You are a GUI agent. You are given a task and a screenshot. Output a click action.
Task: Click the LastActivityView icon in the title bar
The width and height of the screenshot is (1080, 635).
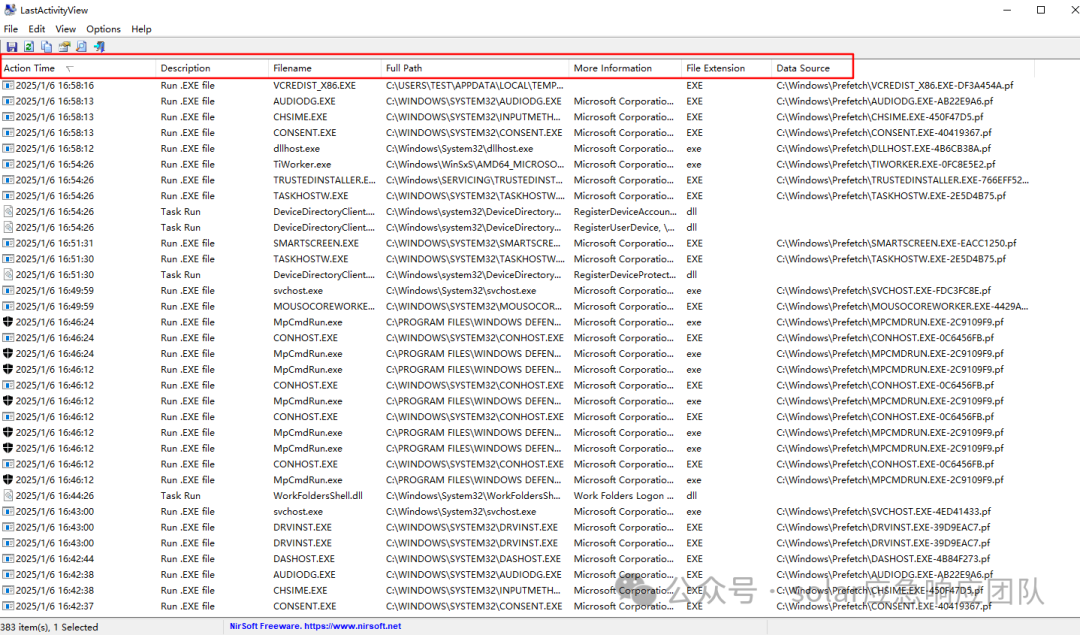point(9,9)
